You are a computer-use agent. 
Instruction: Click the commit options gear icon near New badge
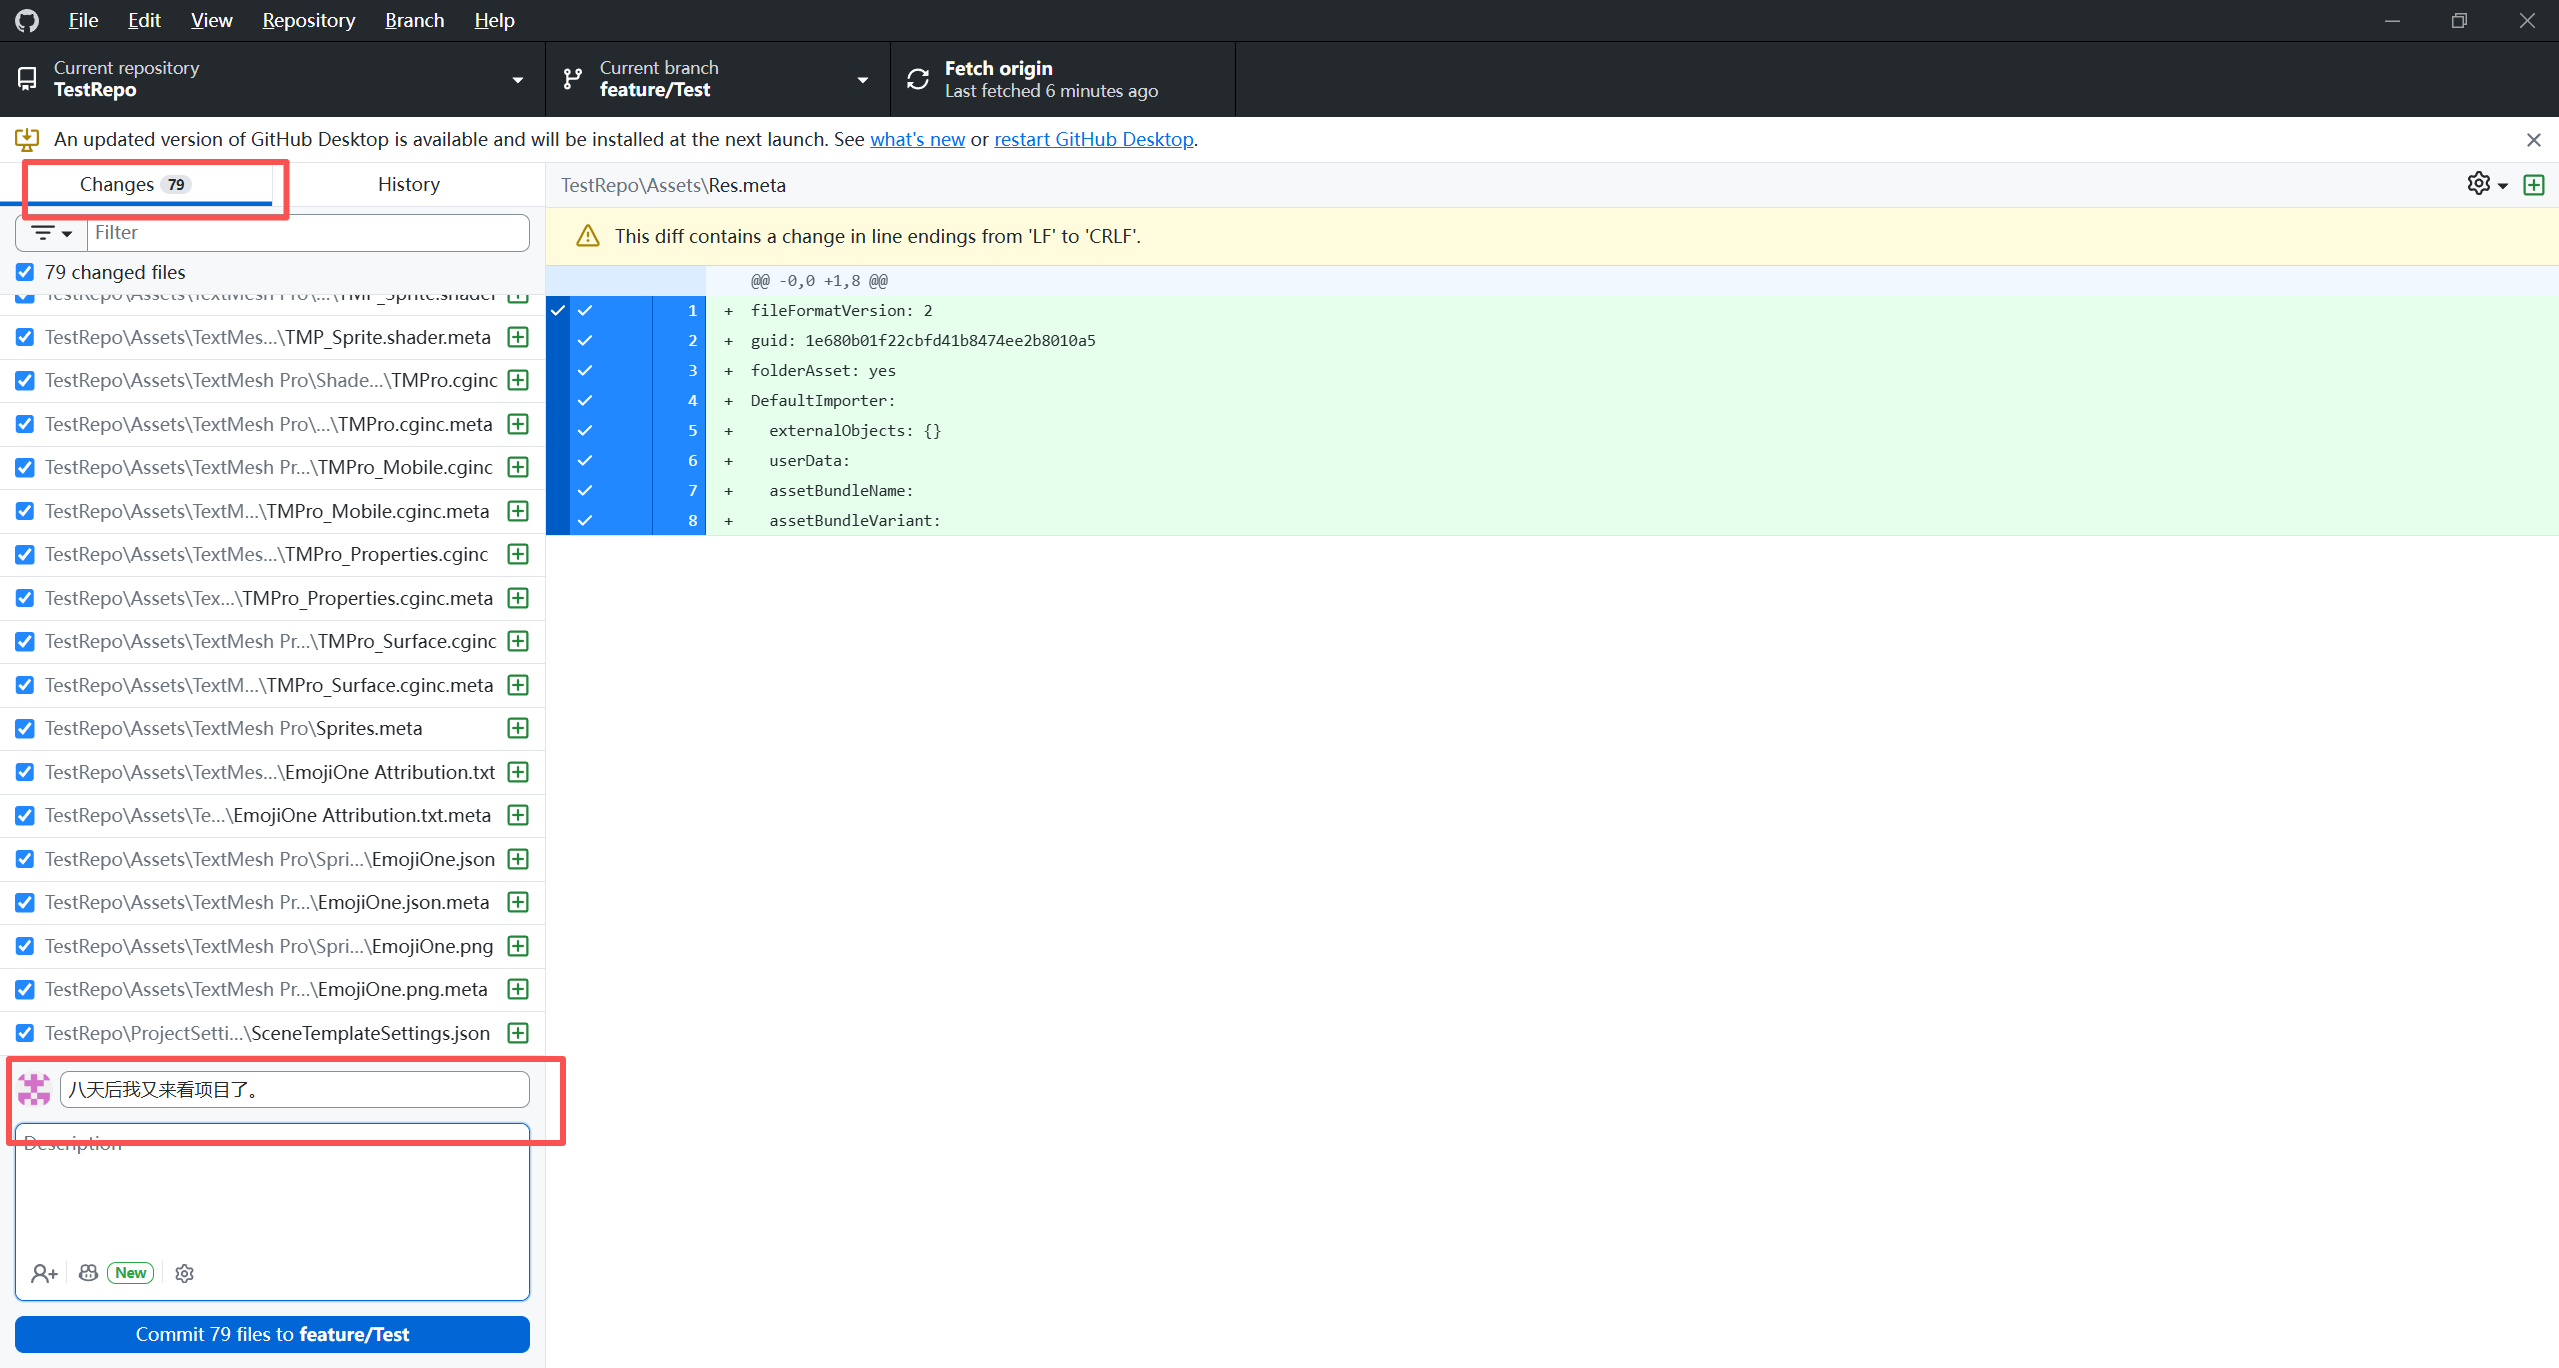pos(184,1273)
